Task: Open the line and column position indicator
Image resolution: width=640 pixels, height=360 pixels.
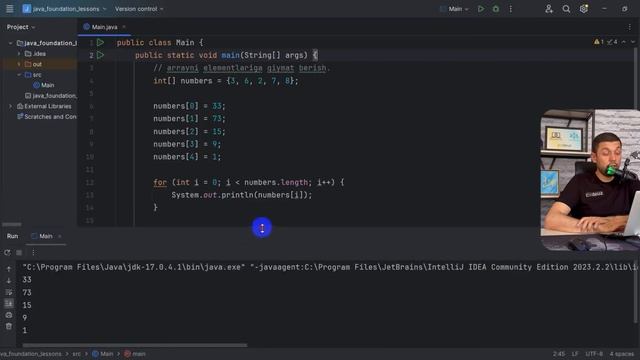Action: [559, 354]
